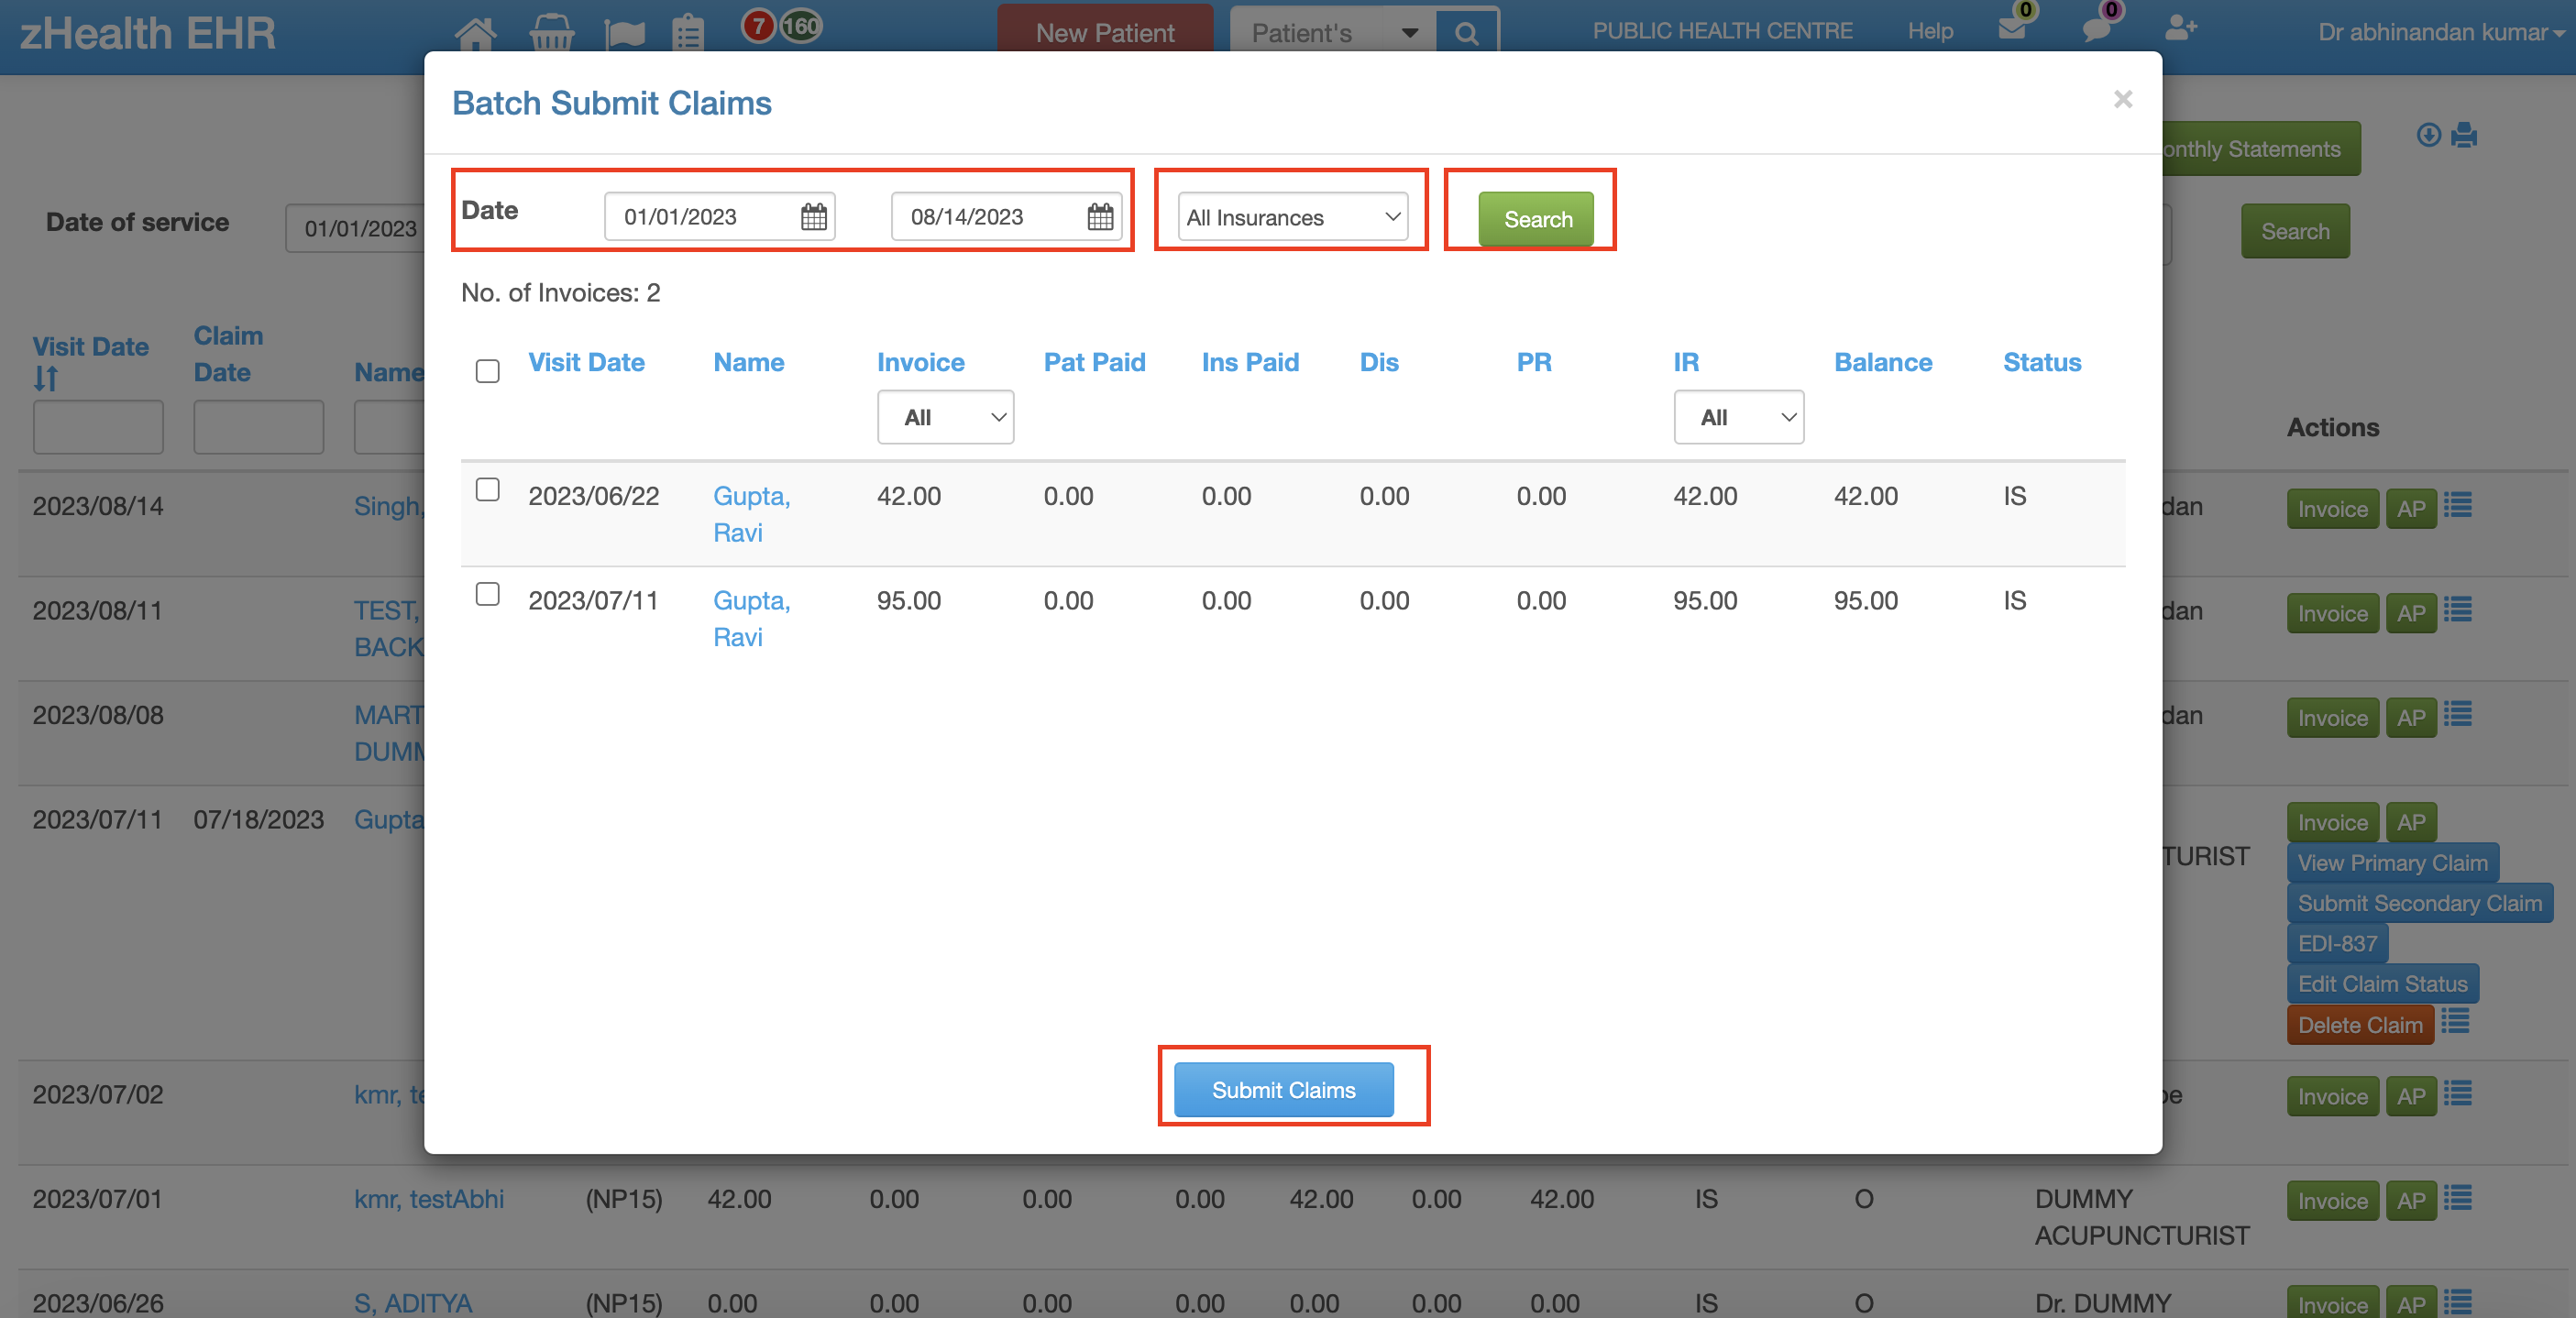
Task: Open the flag icon in navbar
Action: coord(625,33)
